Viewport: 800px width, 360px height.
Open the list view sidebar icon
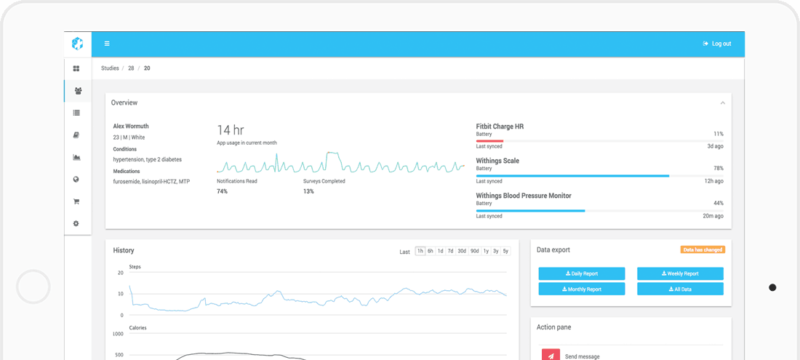click(77, 113)
